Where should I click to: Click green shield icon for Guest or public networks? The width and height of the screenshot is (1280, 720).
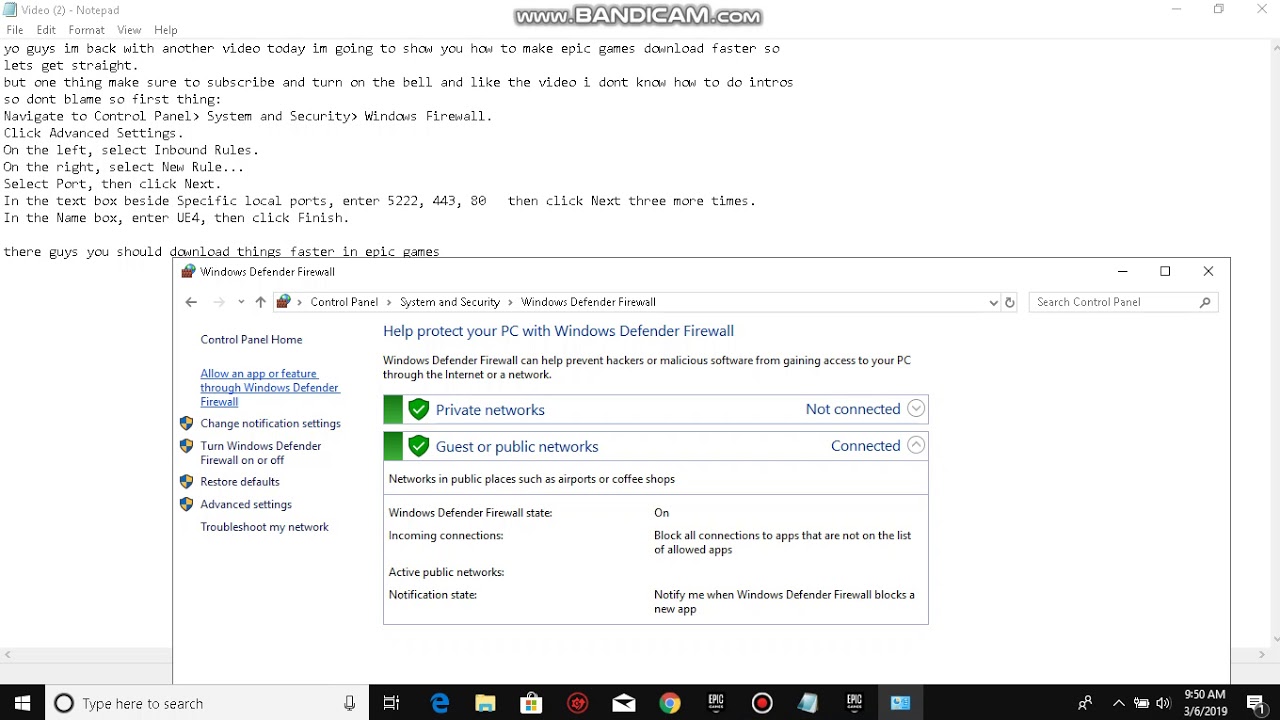click(419, 446)
